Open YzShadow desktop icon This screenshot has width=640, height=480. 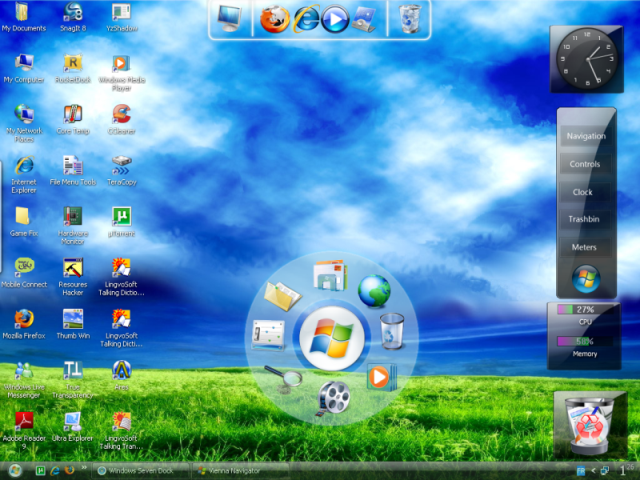click(x=122, y=17)
